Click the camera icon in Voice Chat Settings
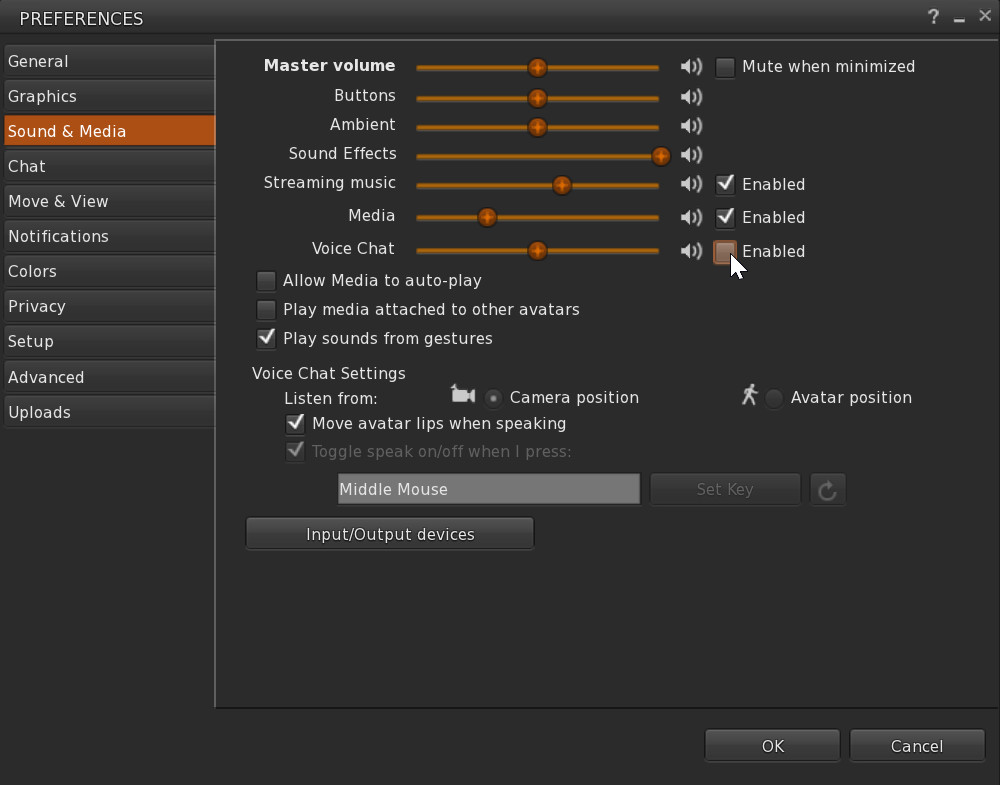Screen dimensions: 1000x785 463,395
